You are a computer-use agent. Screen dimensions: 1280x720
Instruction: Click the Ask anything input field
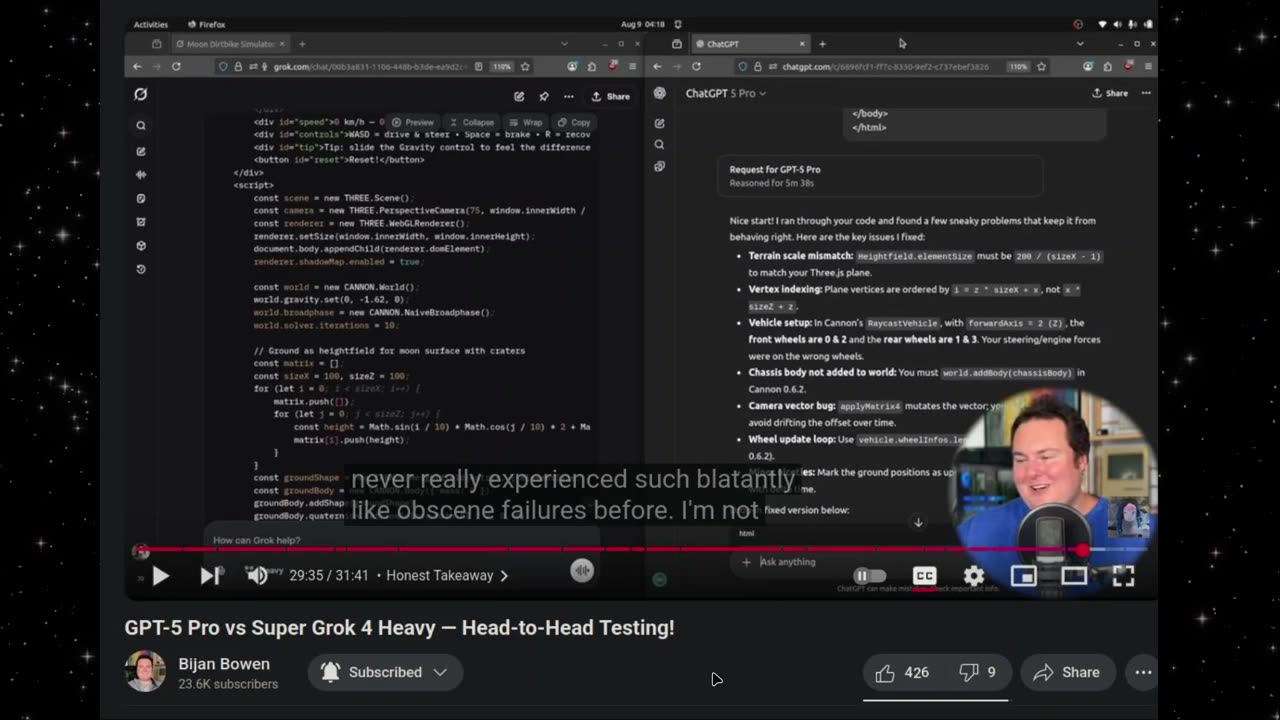[790, 562]
